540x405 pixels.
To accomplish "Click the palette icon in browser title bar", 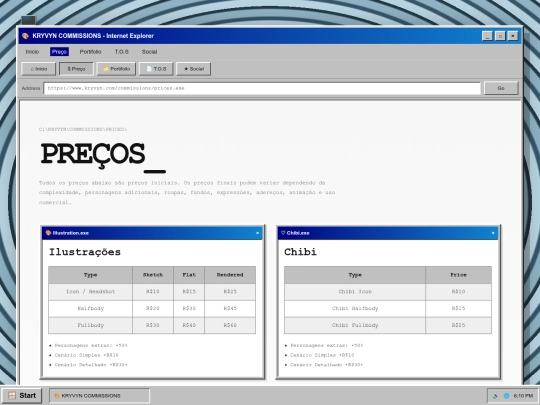I will click(x=25, y=36).
